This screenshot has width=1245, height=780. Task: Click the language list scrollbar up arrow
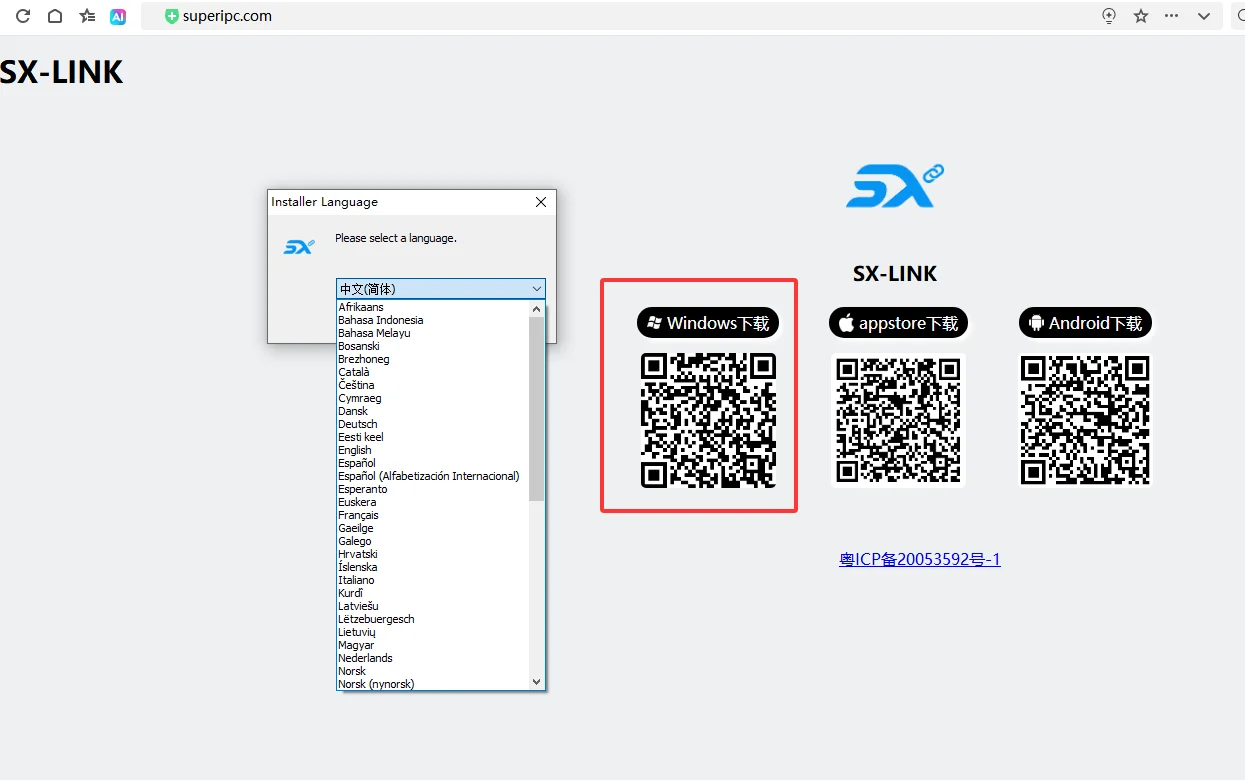537,309
